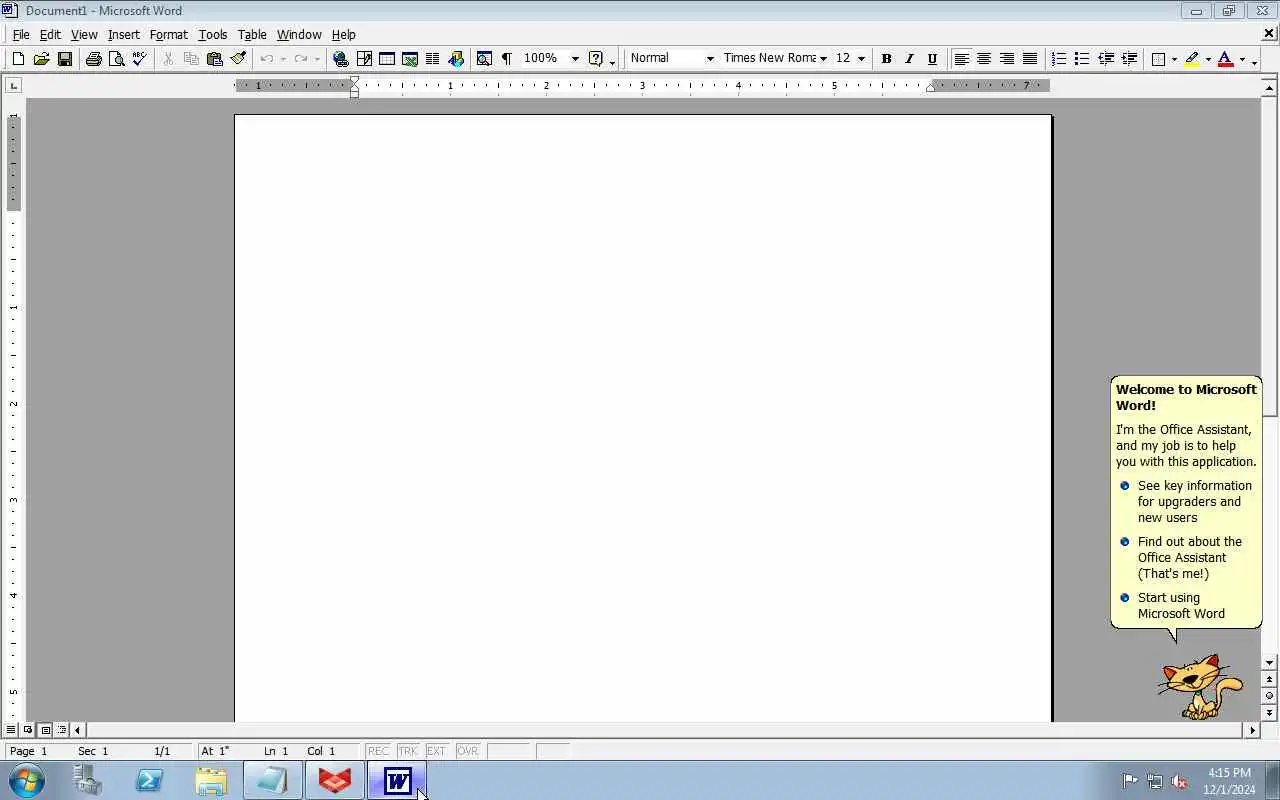Open Windows Explorer from taskbar

tap(211, 780)
